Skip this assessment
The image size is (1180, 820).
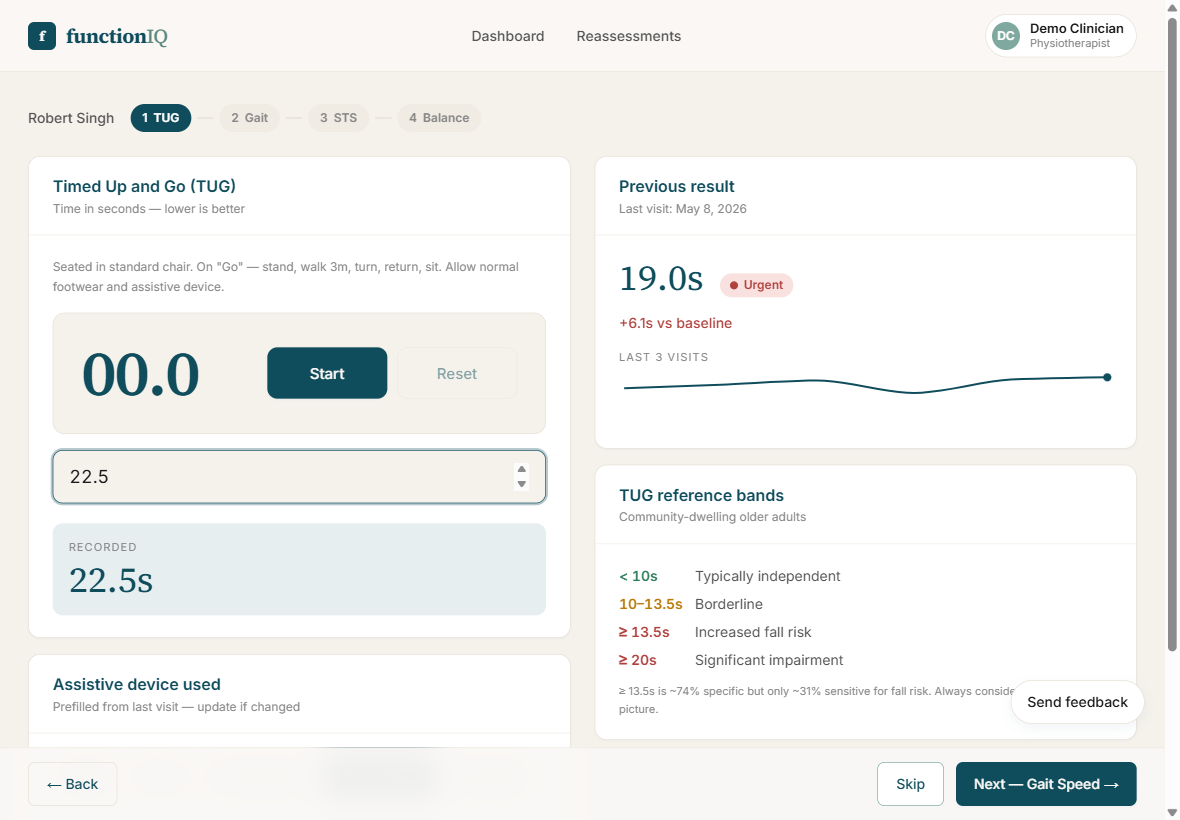click(x=910, y=784)
